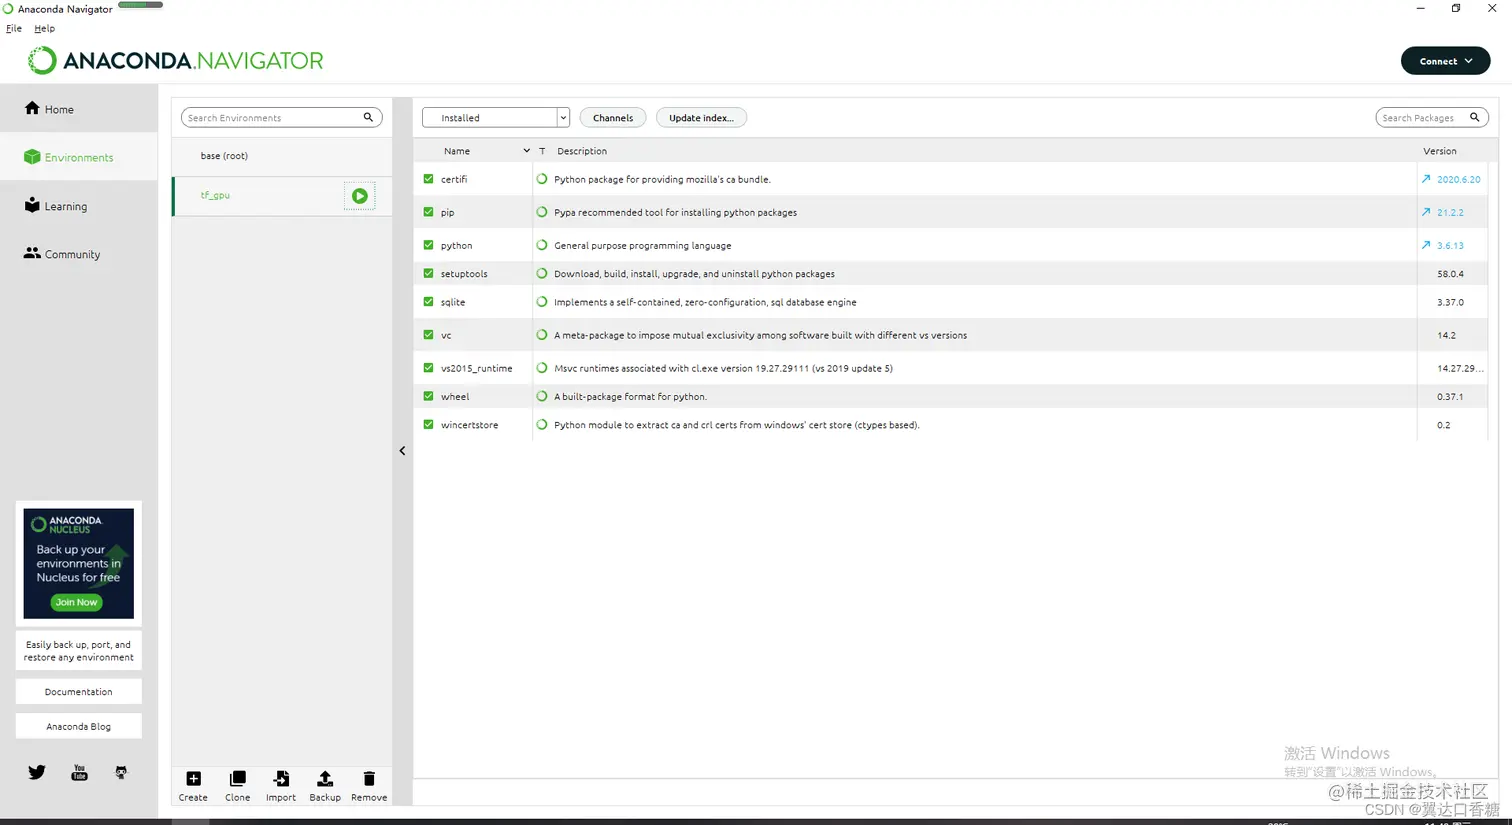Viewport: 1512px width, 825px height.
Task: Click the Anaconda Navigator logo
Action: click(x=175, y=61)
